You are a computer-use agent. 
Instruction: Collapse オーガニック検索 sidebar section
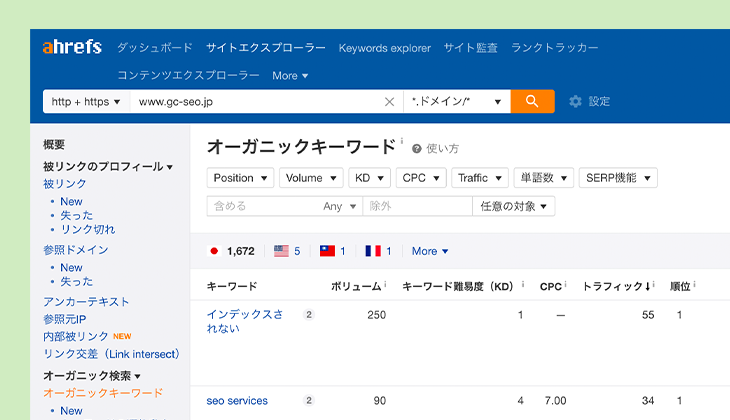click(92, 376)
